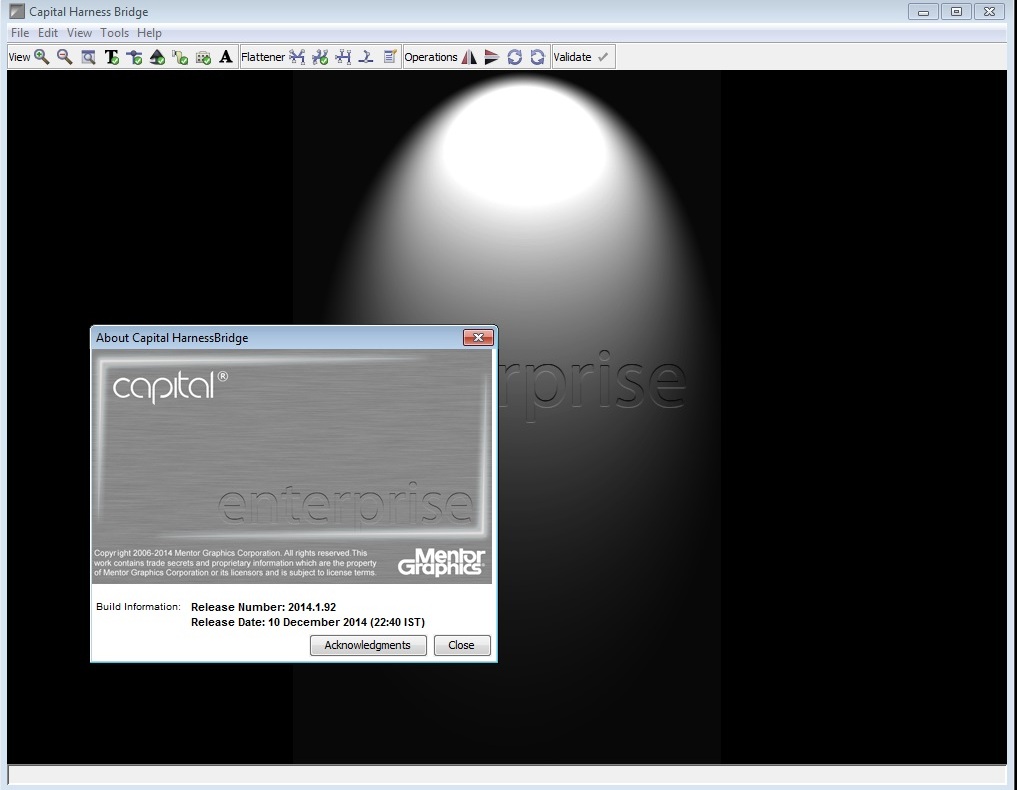Open the Tools menu
The height and width of the screenshot is (790, 1017).
tap(114, 32)
